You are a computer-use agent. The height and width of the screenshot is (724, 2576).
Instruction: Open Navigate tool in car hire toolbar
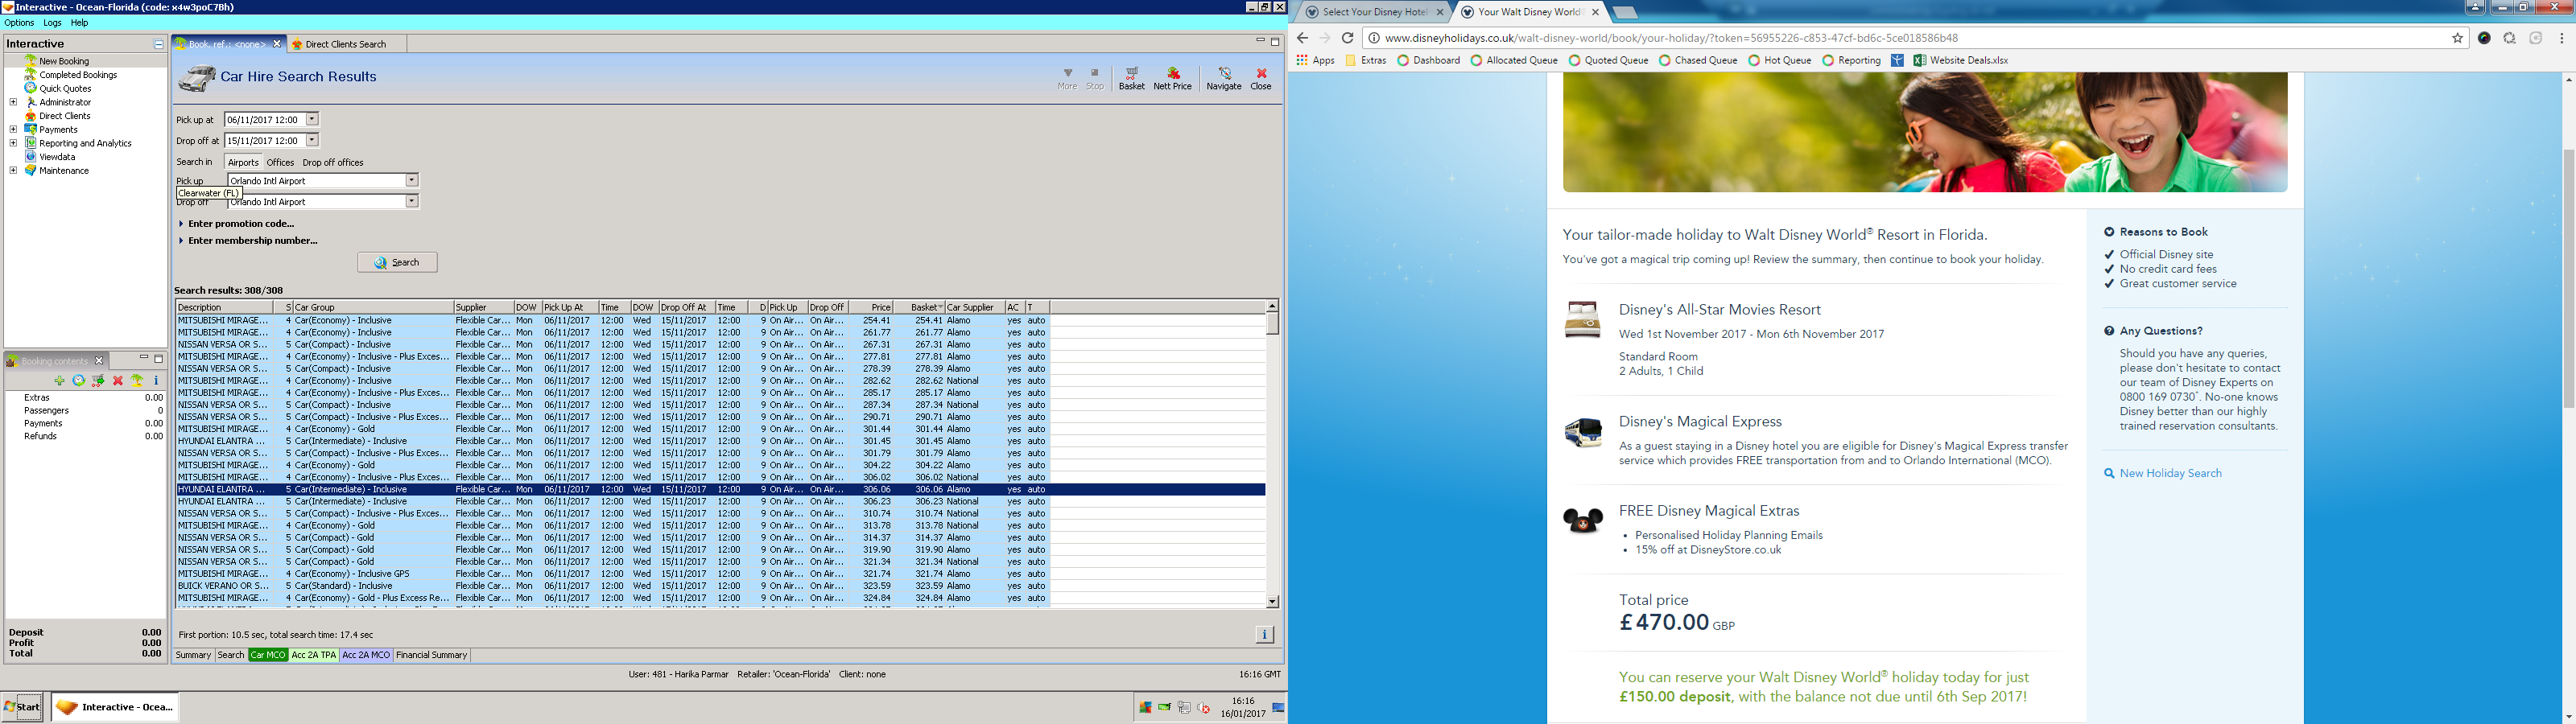point(1223,79)
